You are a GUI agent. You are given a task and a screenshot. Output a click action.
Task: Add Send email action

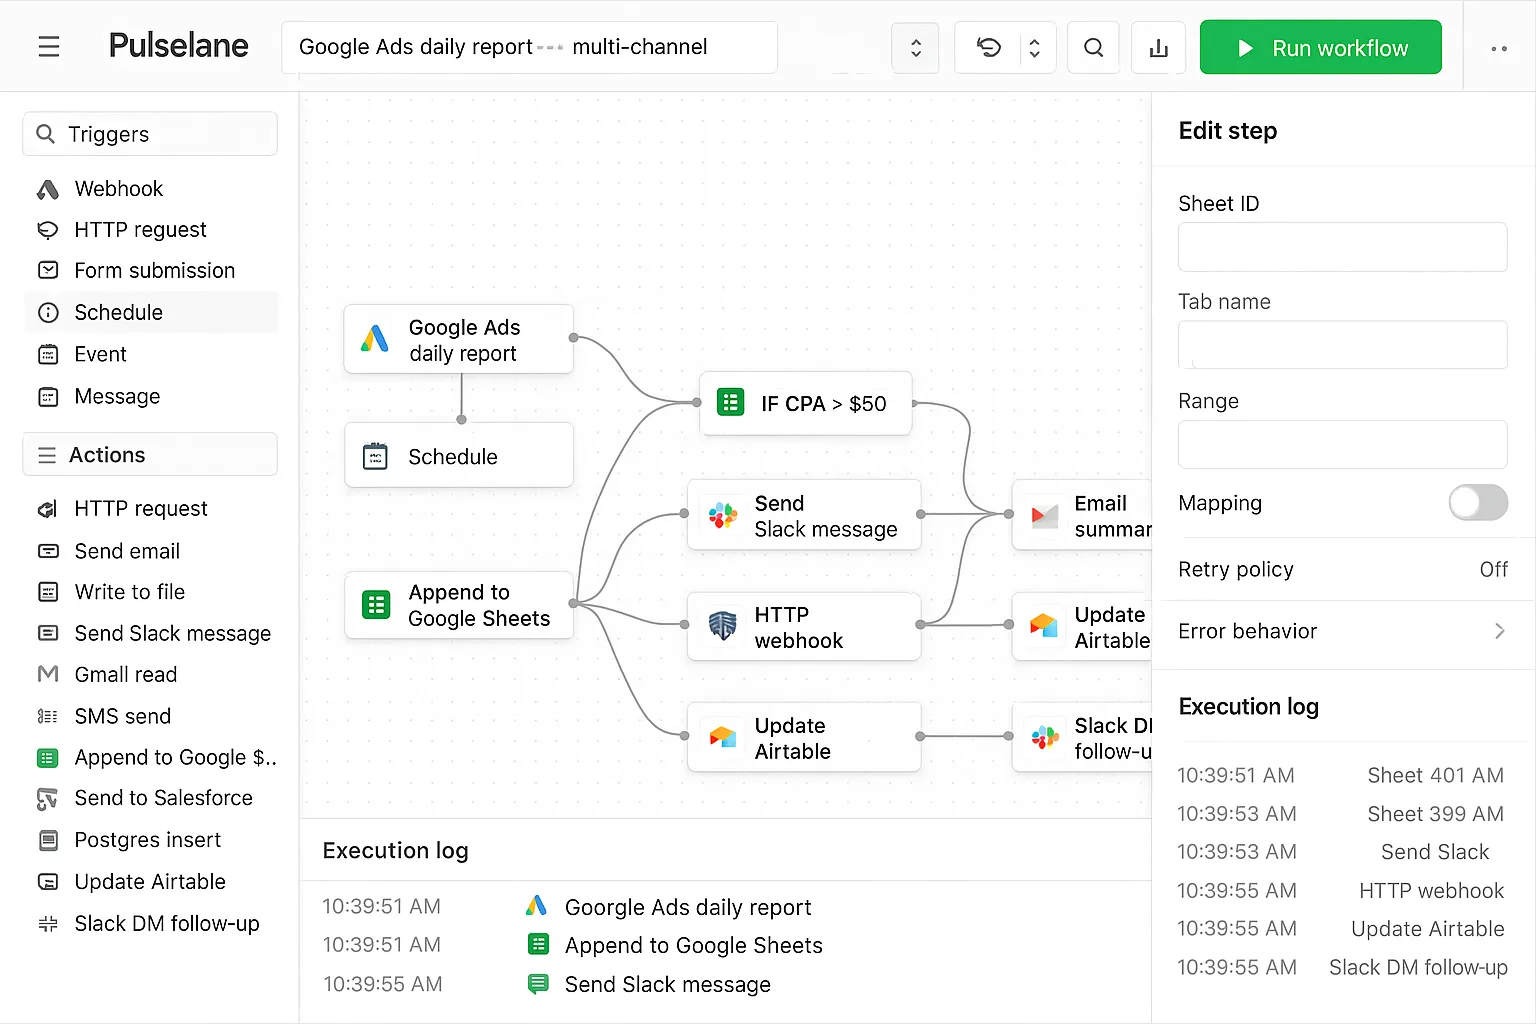(150, 551)
